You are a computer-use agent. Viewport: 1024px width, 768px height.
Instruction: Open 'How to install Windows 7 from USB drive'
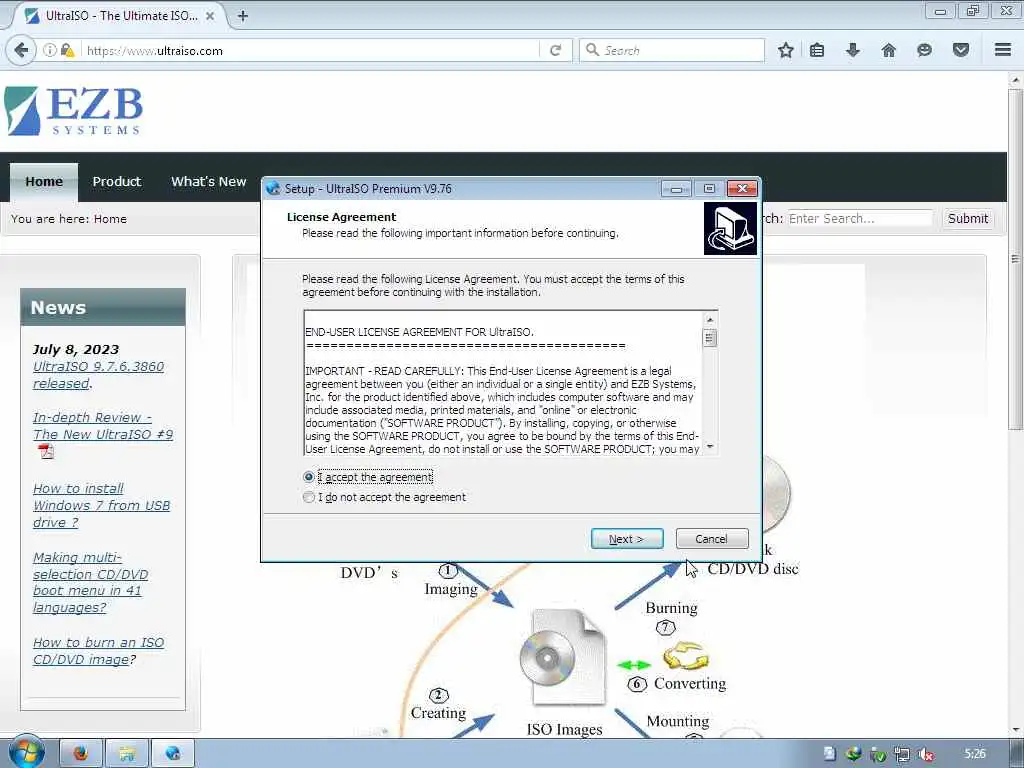(101, 505)
